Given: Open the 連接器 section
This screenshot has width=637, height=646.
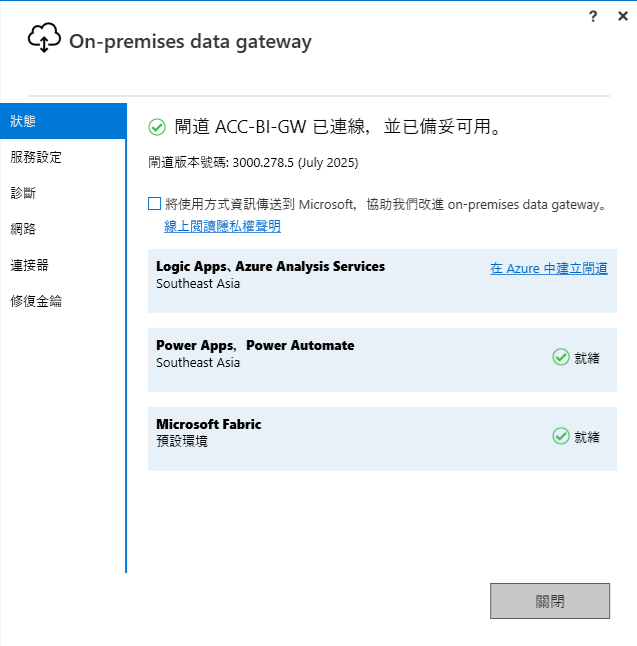Looking at the screenshot, I should [x=30, y=265].
